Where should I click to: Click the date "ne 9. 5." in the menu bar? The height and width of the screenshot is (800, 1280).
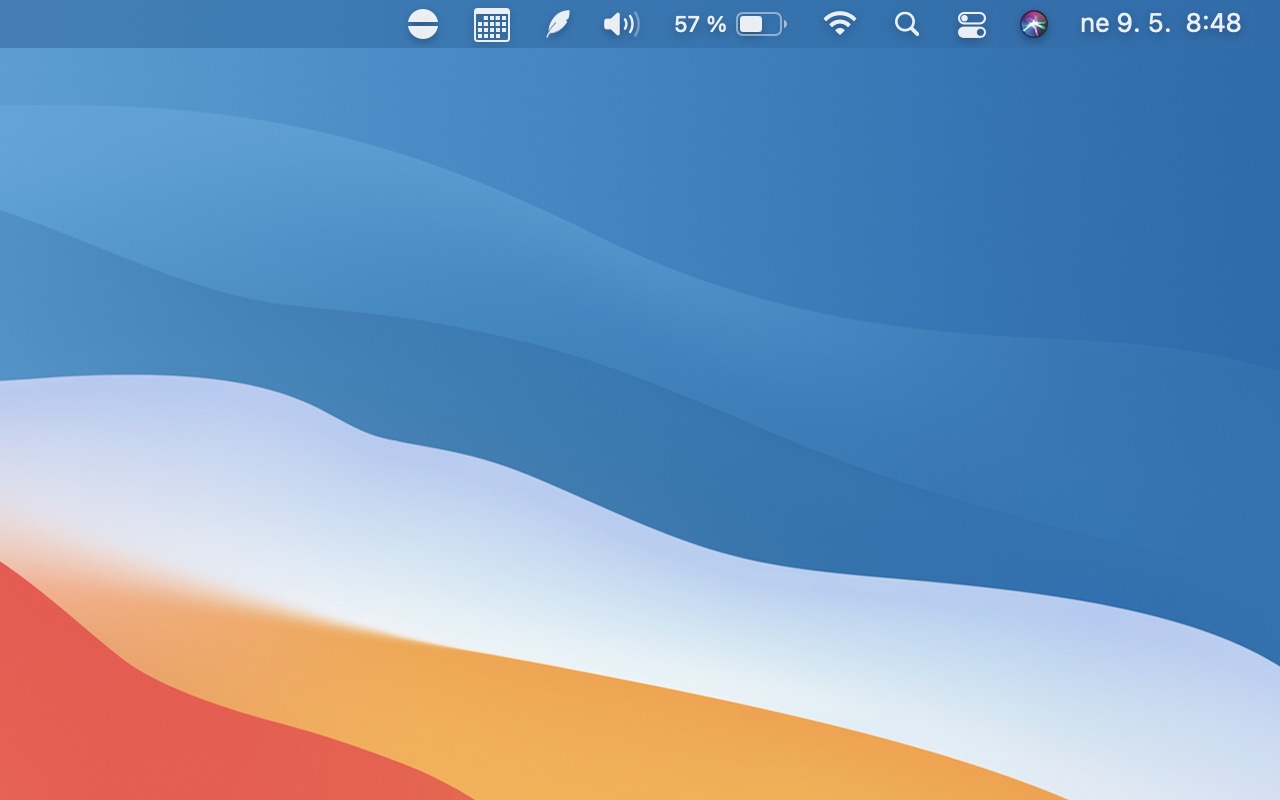(x=1124, y=24)
